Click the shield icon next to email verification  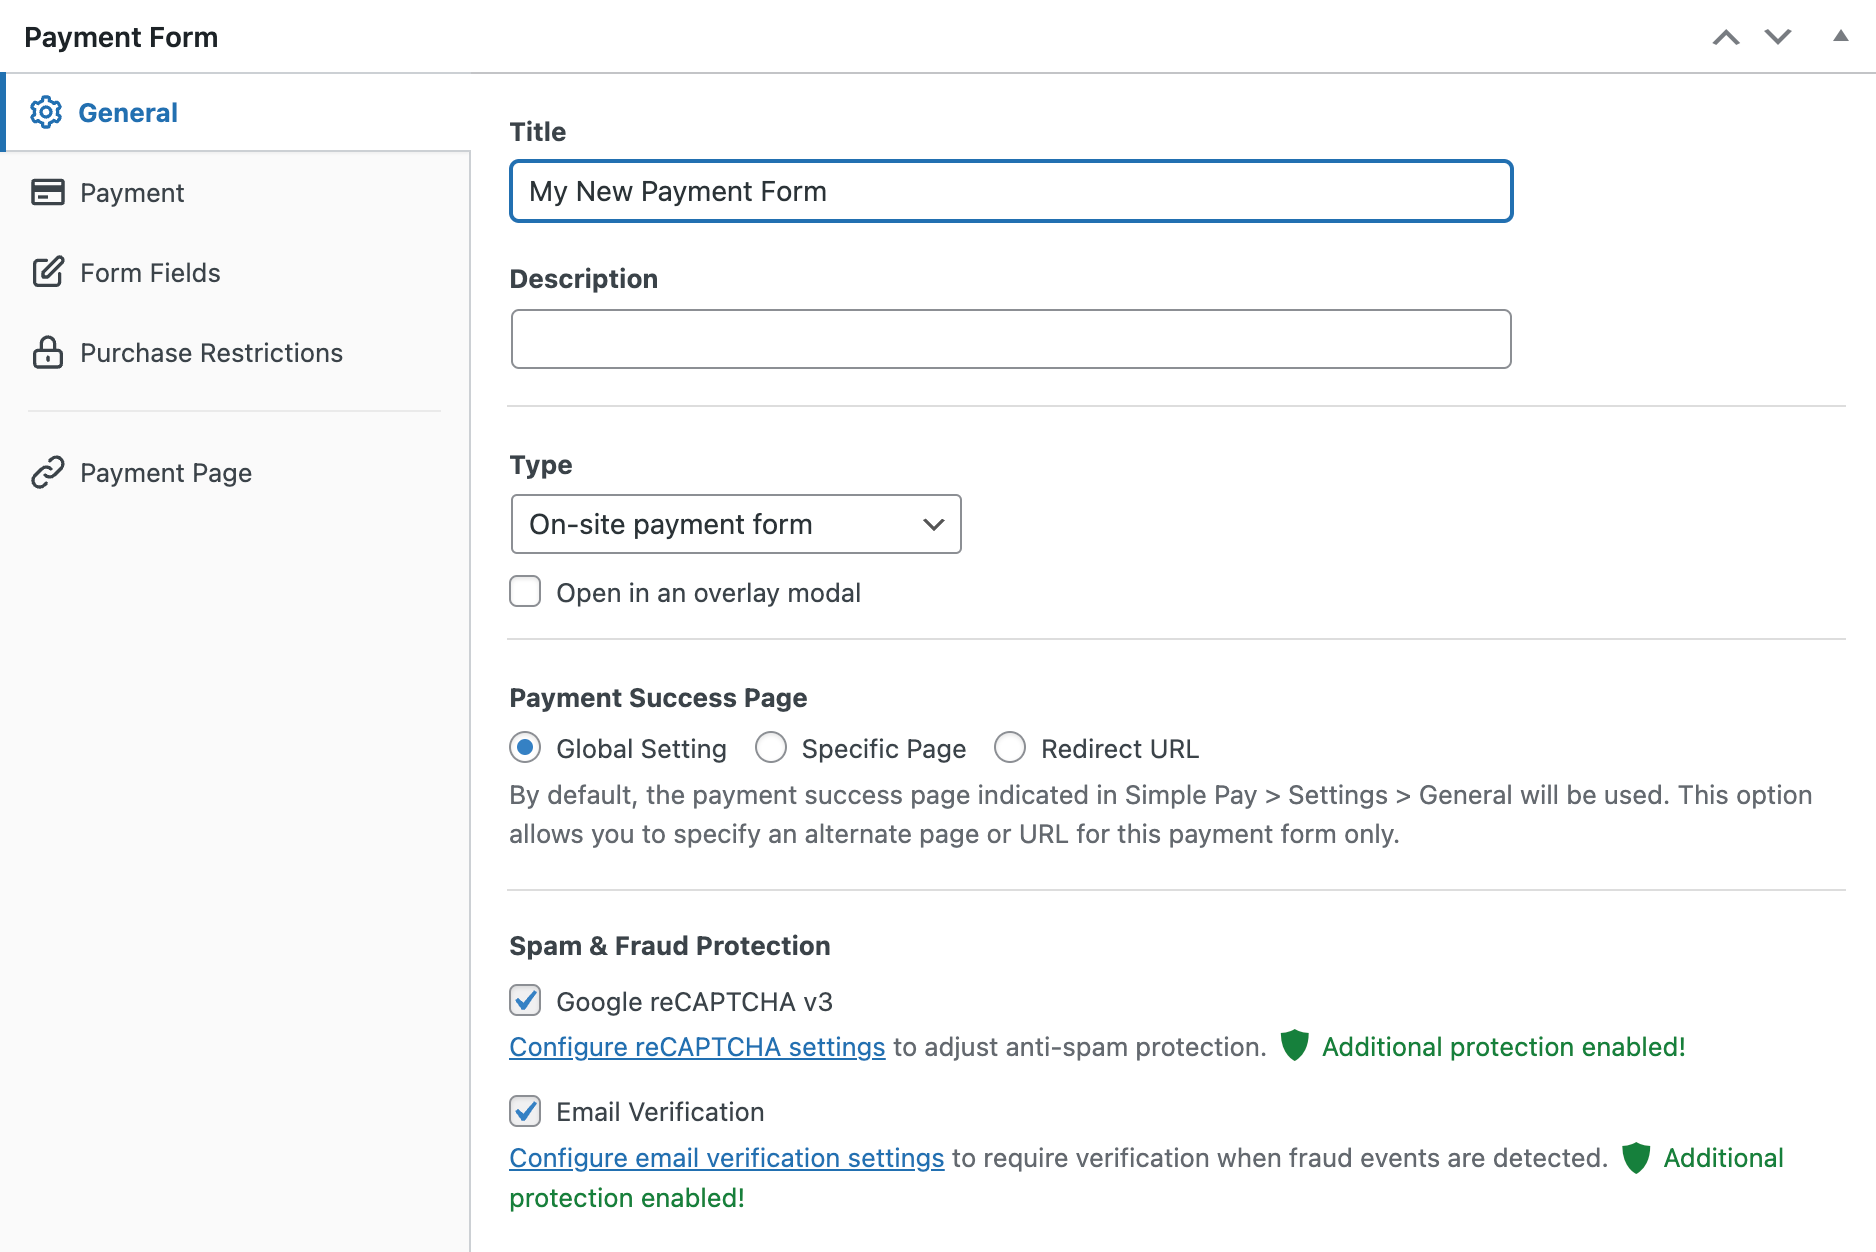click(1636, 1158)
